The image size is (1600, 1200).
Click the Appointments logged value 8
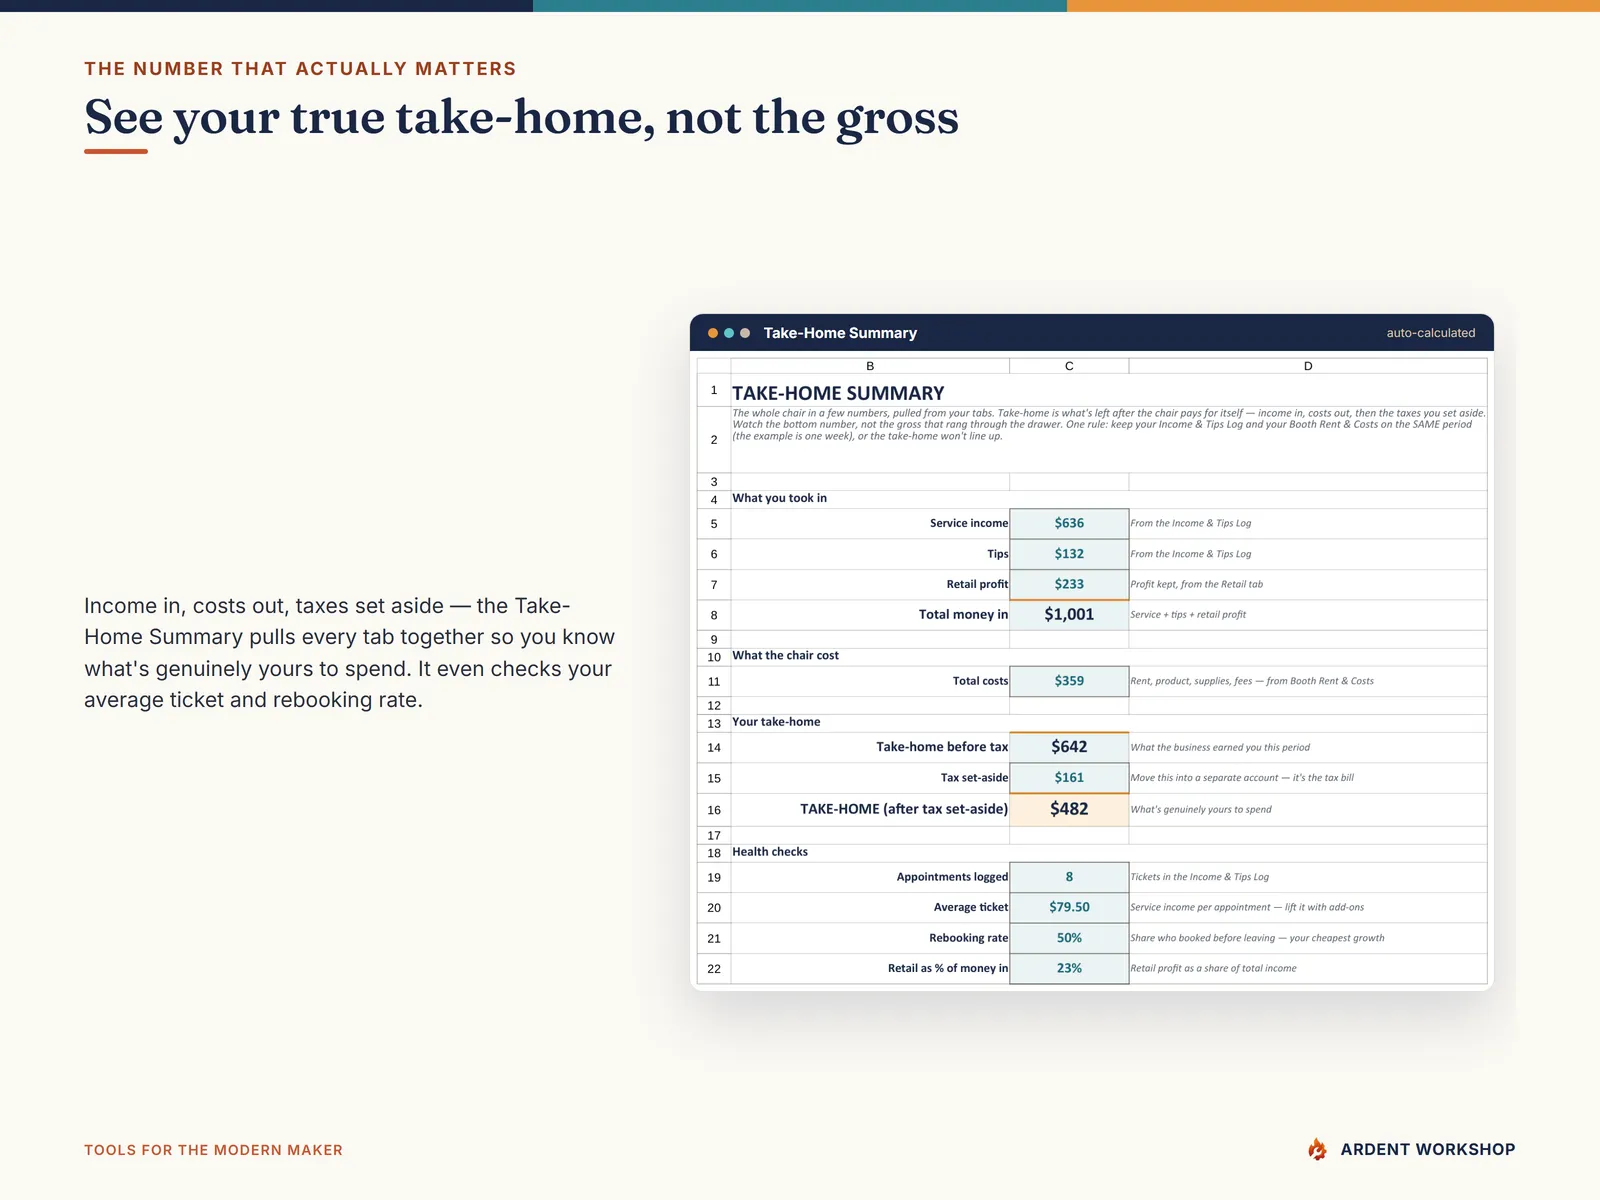coord(1069,877)
